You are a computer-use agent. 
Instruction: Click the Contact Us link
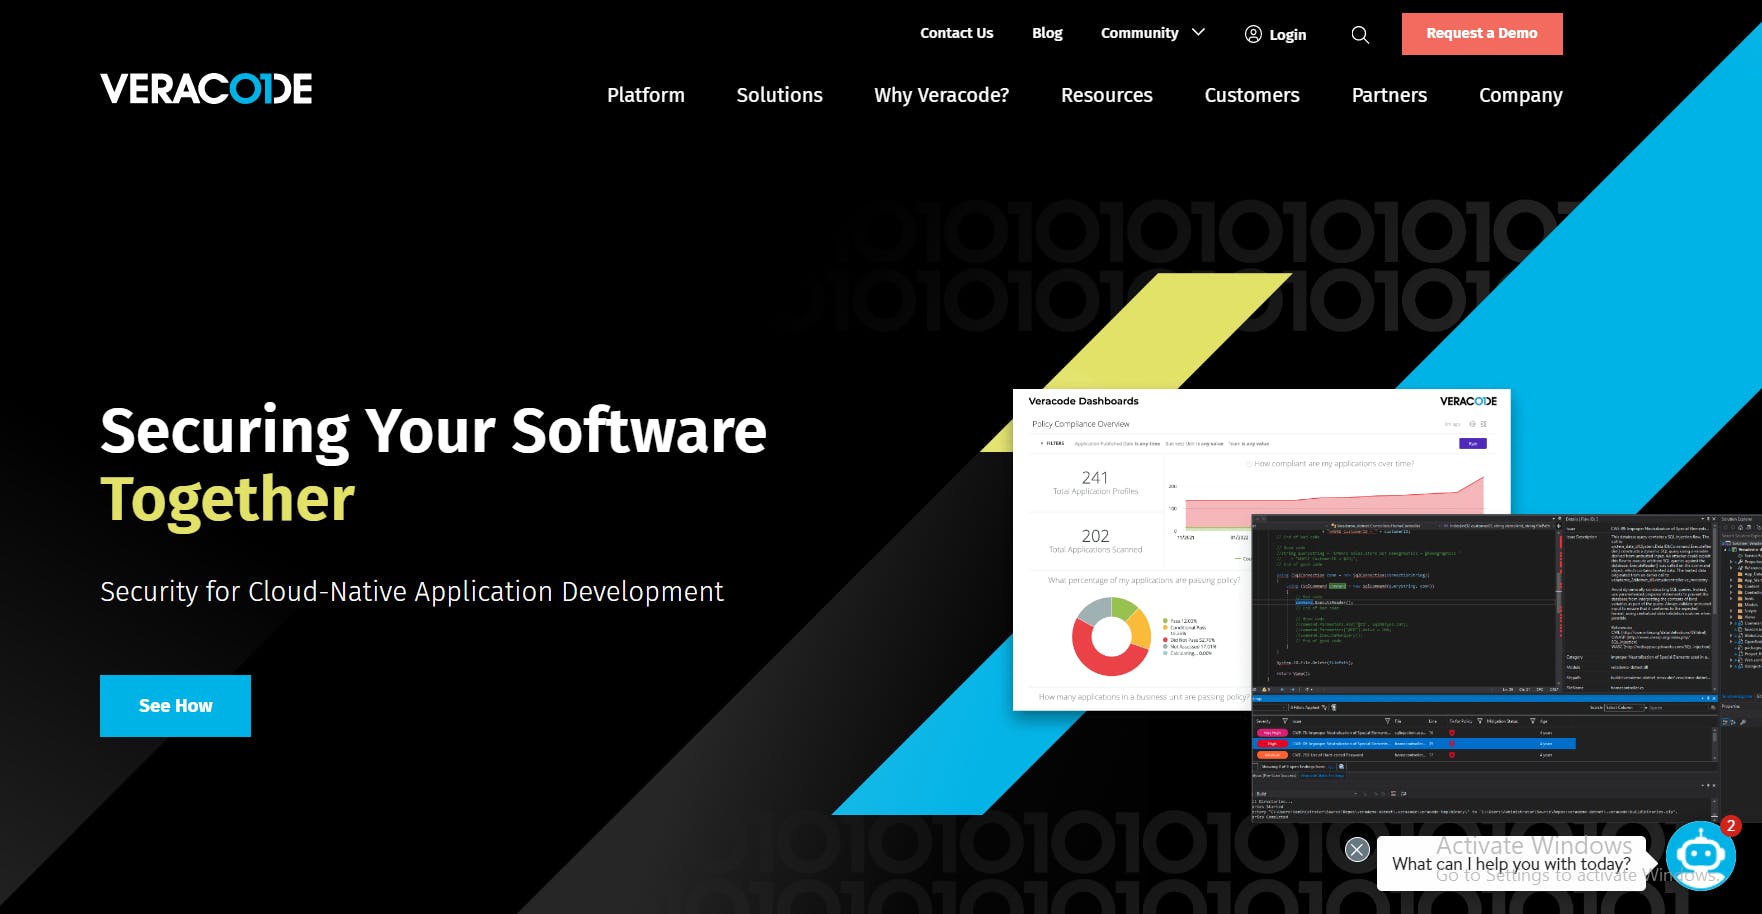(x=956, y=33)
